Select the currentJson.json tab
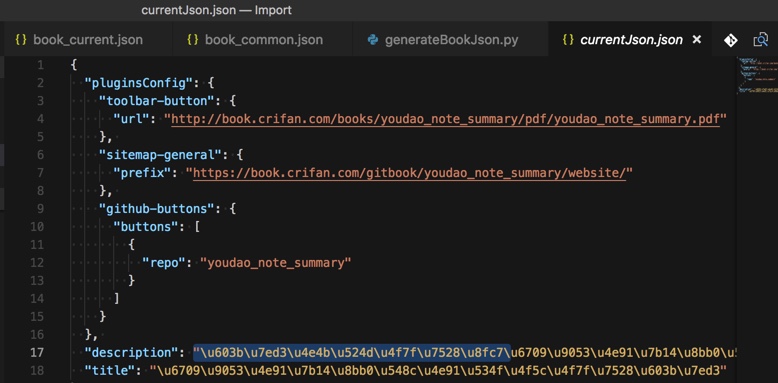778x383 pixels. 631,39
